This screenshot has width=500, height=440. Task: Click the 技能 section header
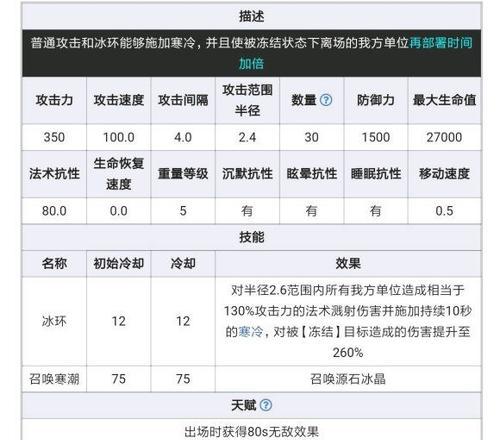pos(252,237)
